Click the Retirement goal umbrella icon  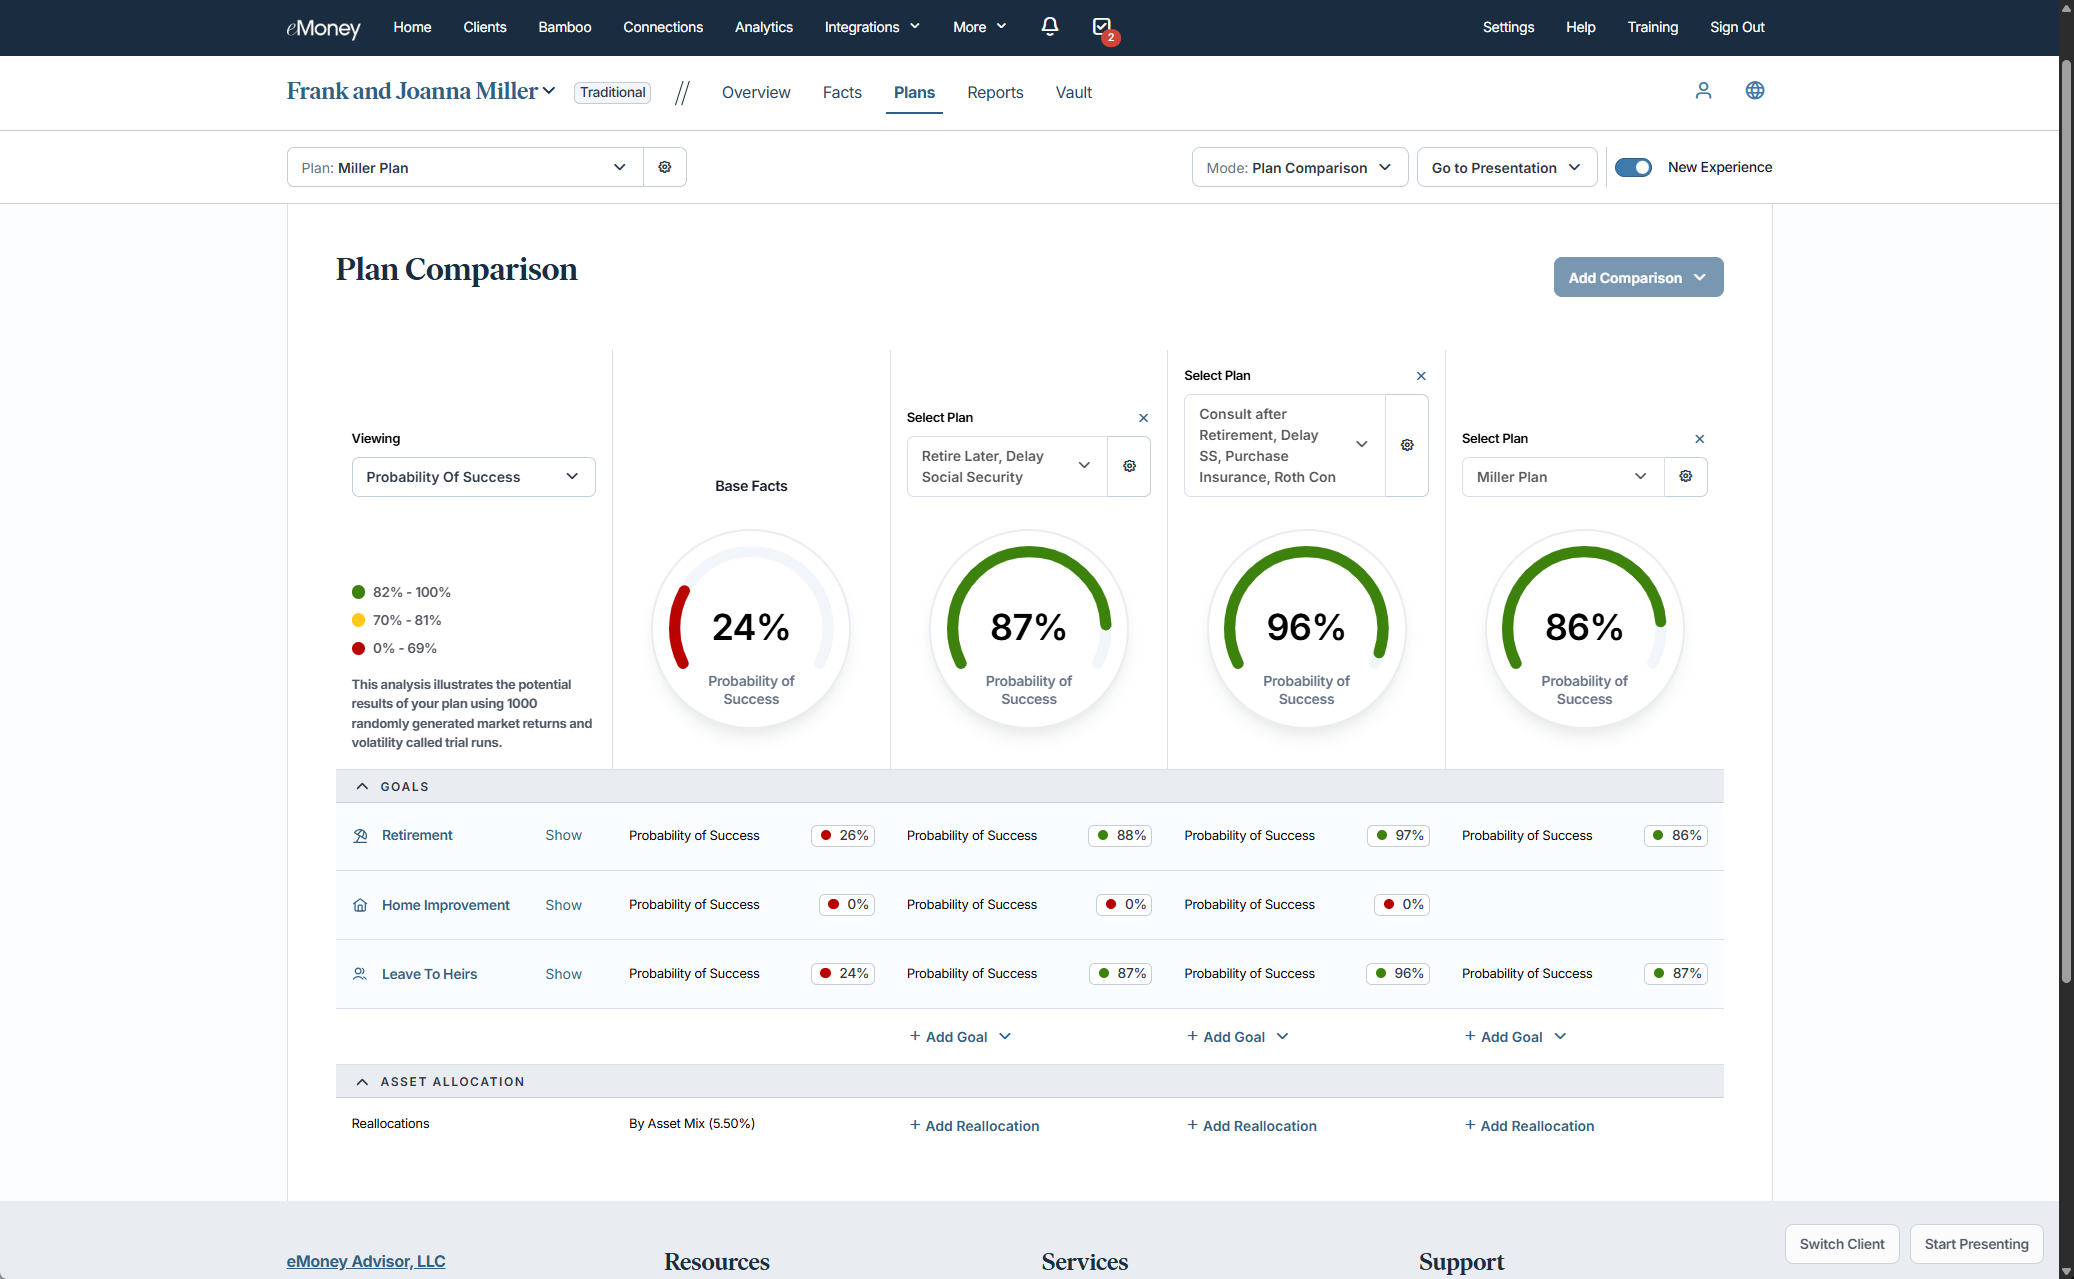360,835
